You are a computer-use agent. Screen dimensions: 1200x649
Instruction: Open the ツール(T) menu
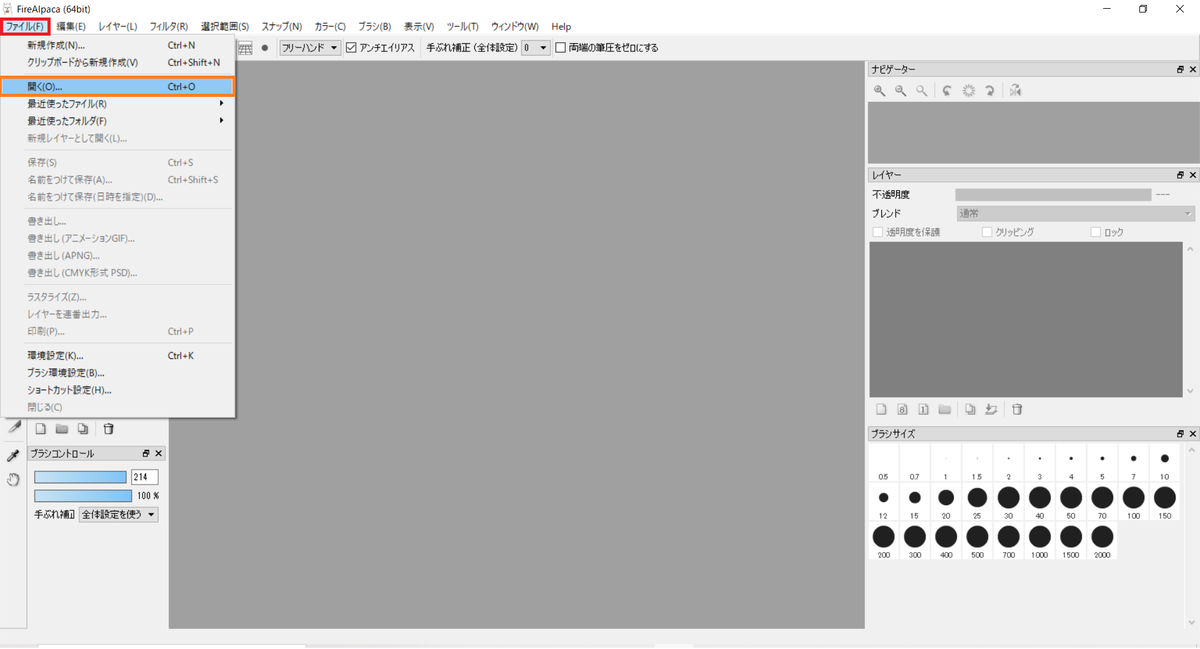[462, 26]
